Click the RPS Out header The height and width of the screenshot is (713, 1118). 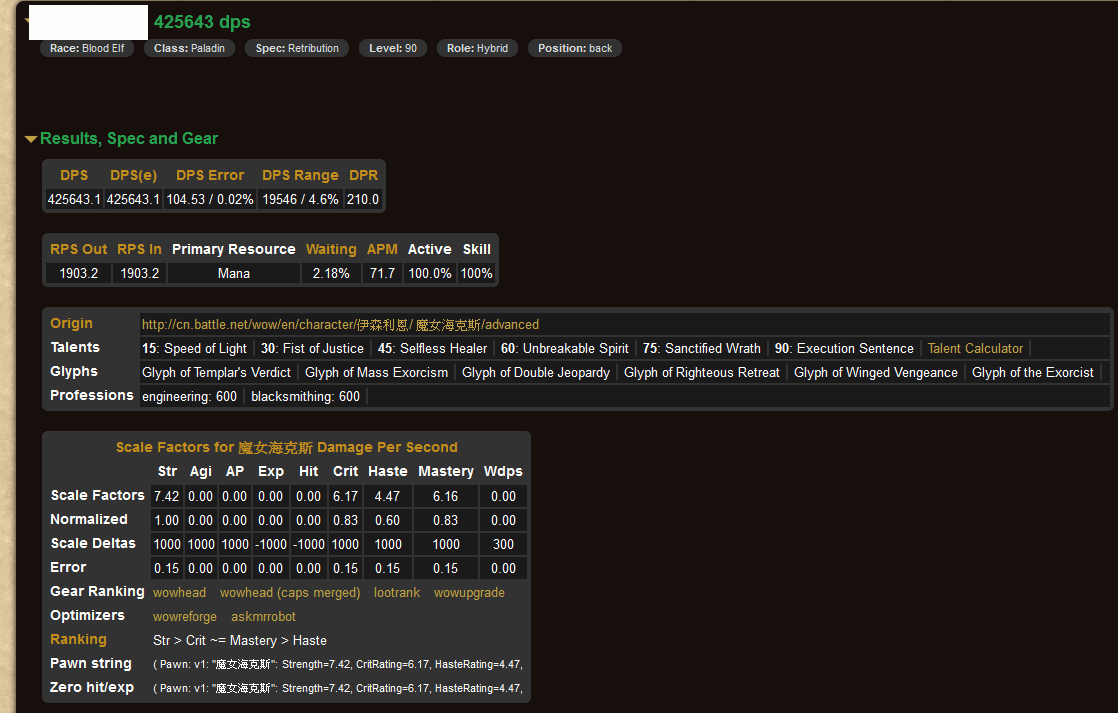pyautogui.click(x=78, y=250)
